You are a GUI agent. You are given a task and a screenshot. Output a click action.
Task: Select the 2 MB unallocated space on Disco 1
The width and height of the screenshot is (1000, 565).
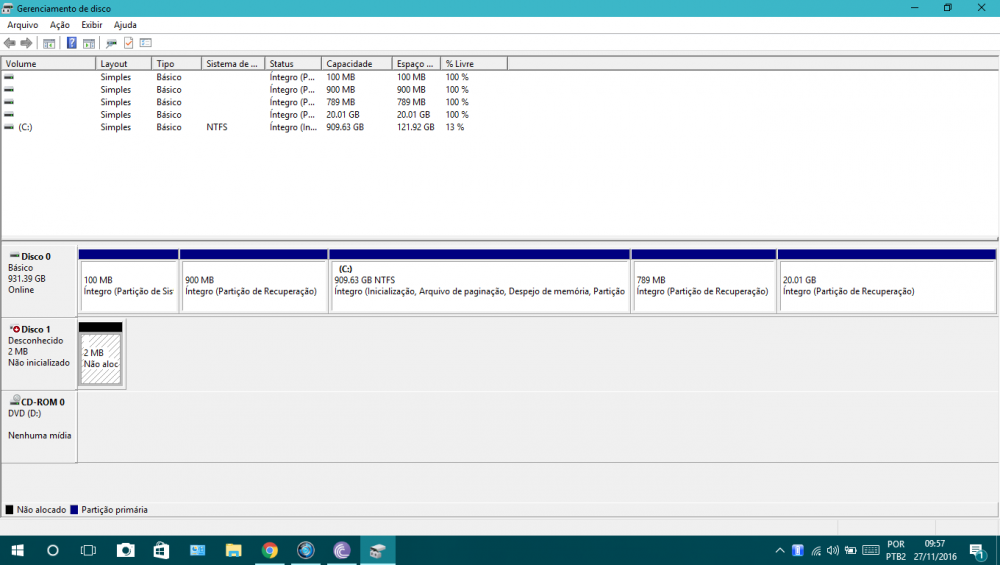101,358
